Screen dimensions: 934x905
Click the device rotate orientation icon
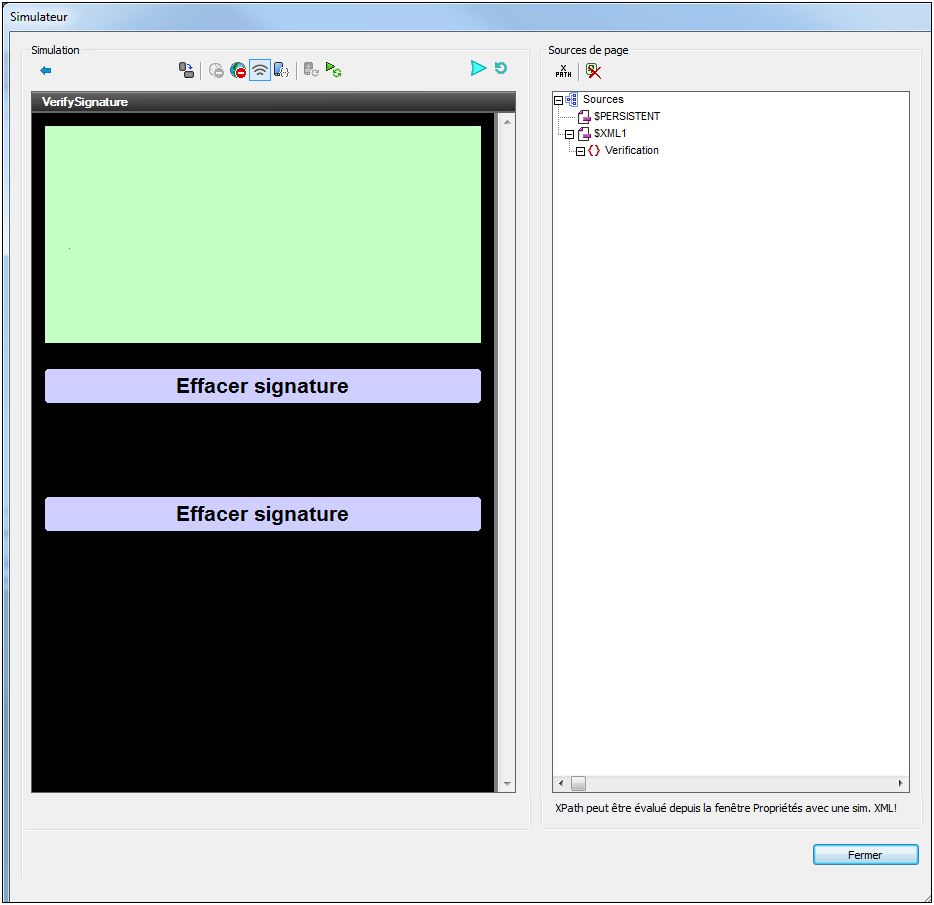tap(186, 70)
